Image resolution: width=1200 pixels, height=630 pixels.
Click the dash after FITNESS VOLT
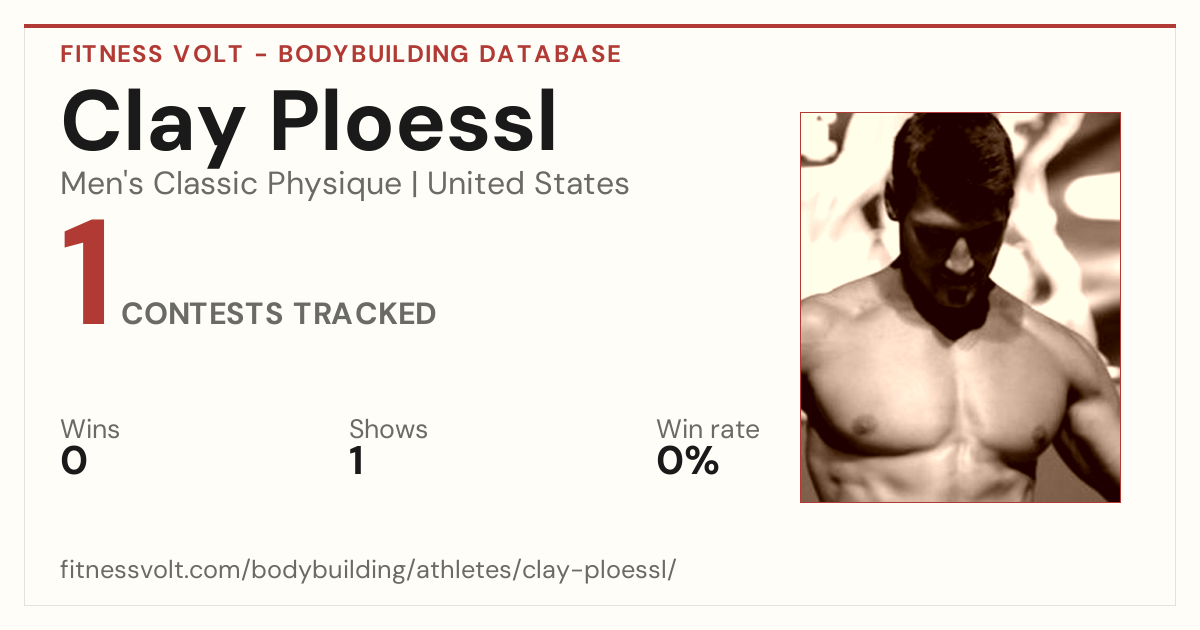(x=261, y=55)
